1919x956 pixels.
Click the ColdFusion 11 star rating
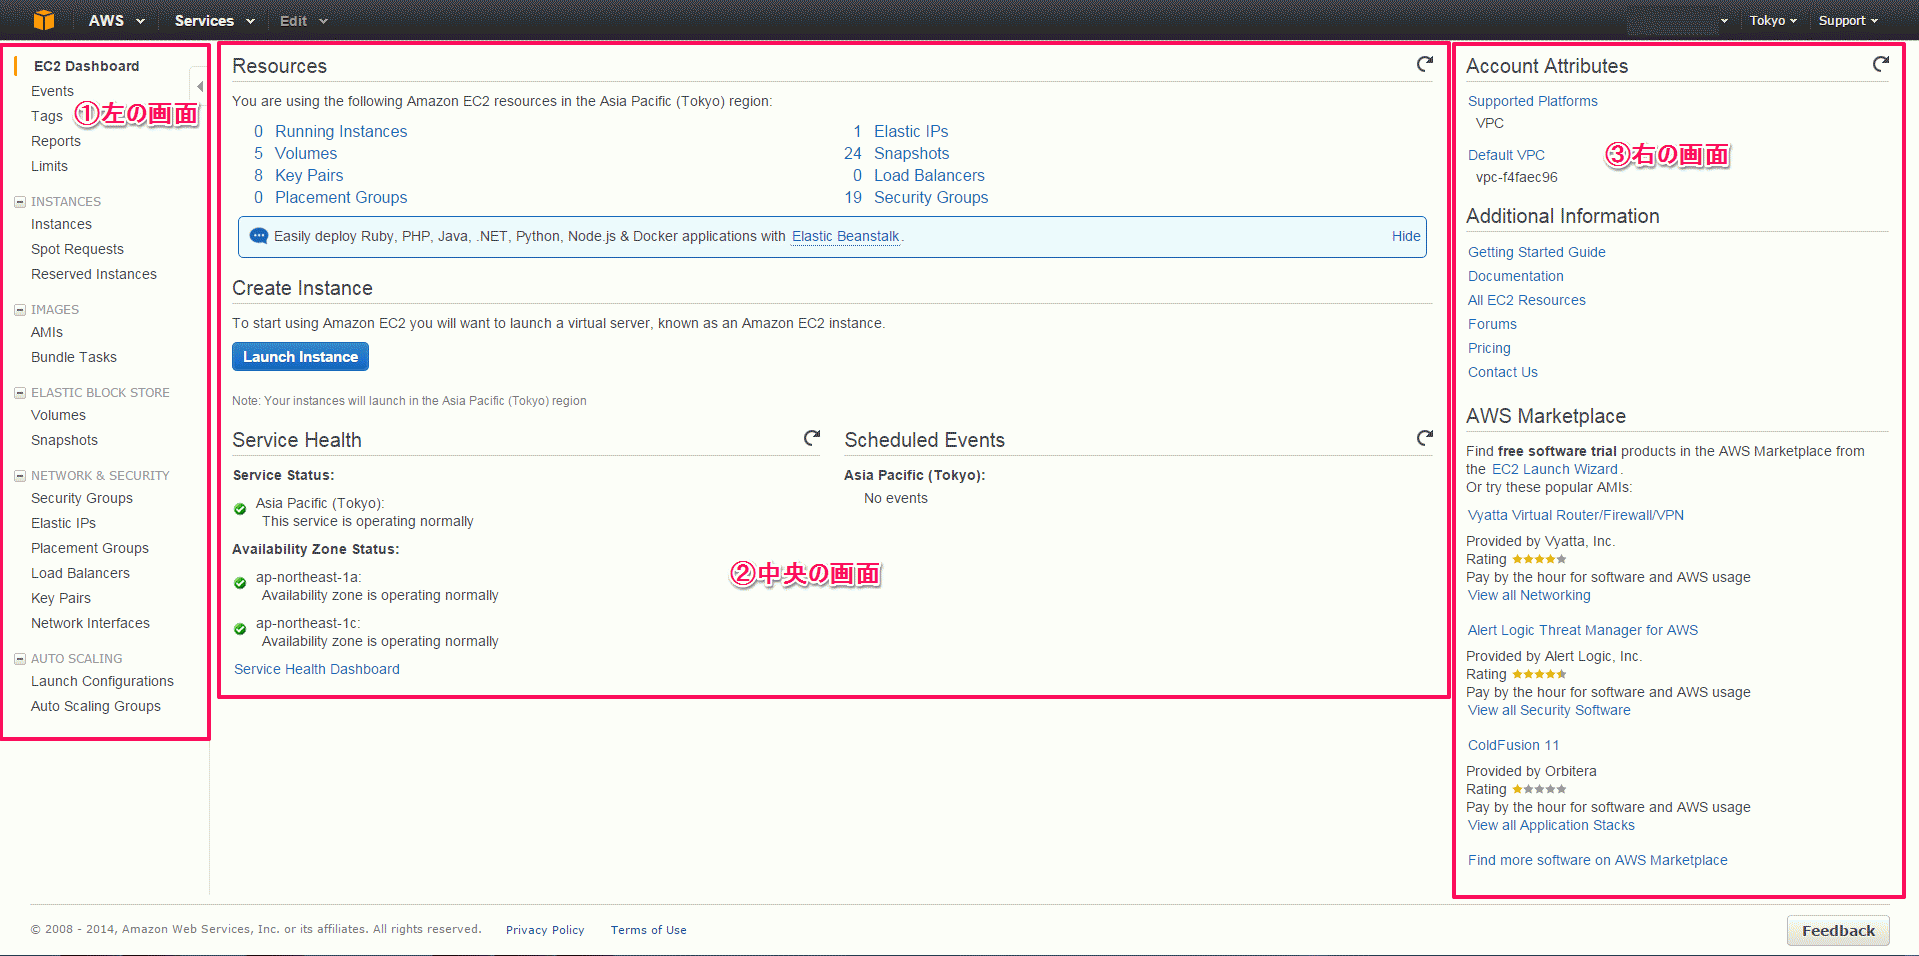(x=1539, y=789)
